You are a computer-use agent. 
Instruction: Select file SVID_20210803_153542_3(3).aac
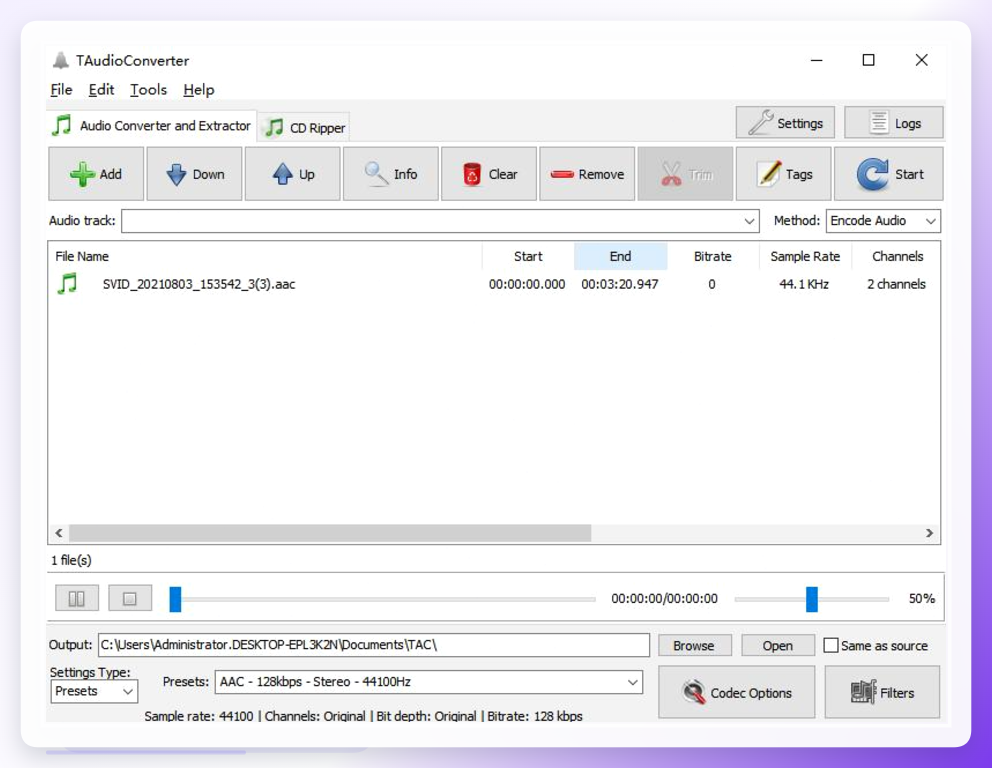[x=199, y=284]
